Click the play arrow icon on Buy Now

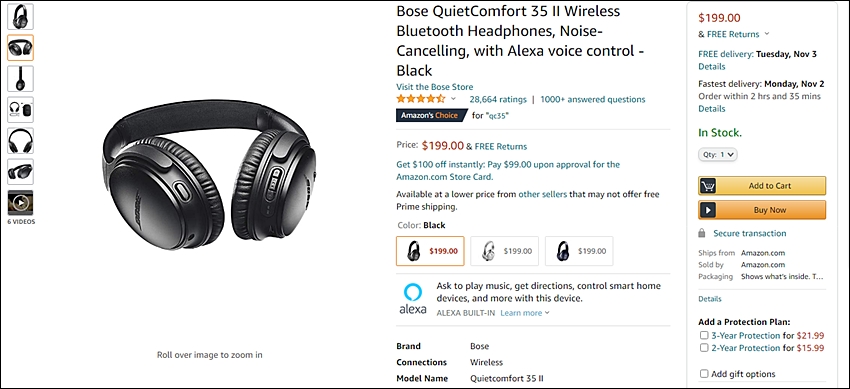pos(707,210)
